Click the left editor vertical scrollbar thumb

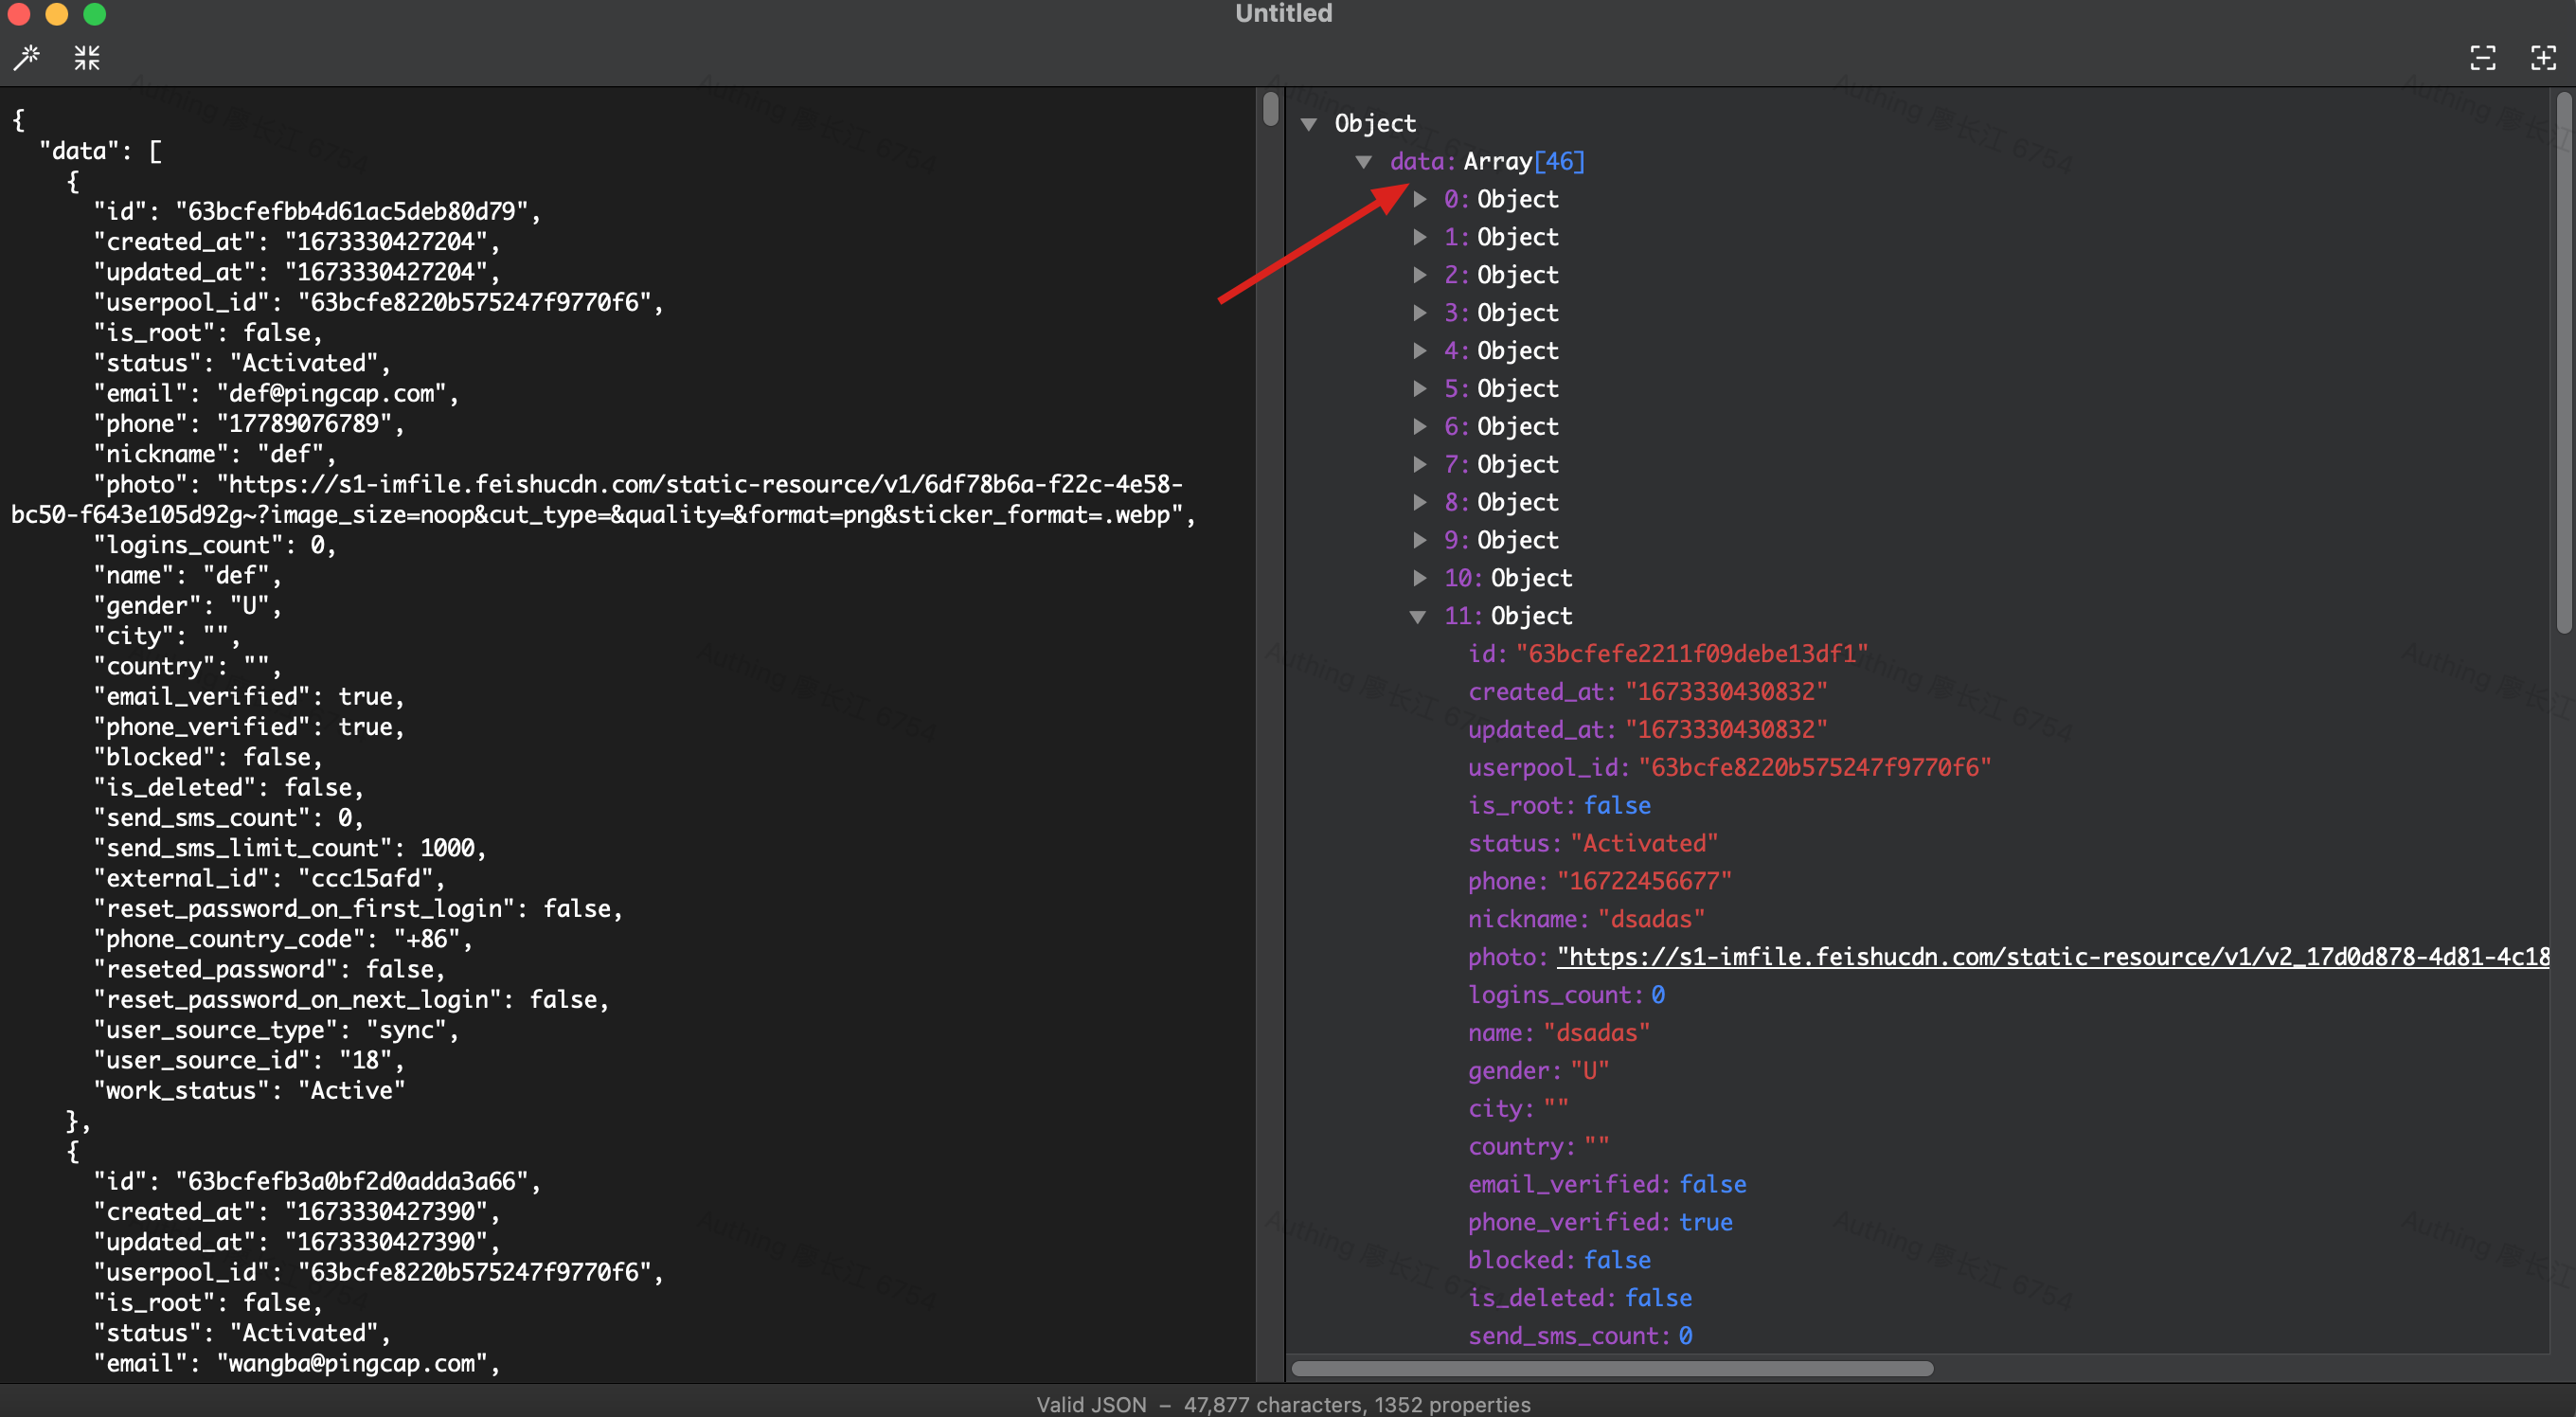(1270, 109)
